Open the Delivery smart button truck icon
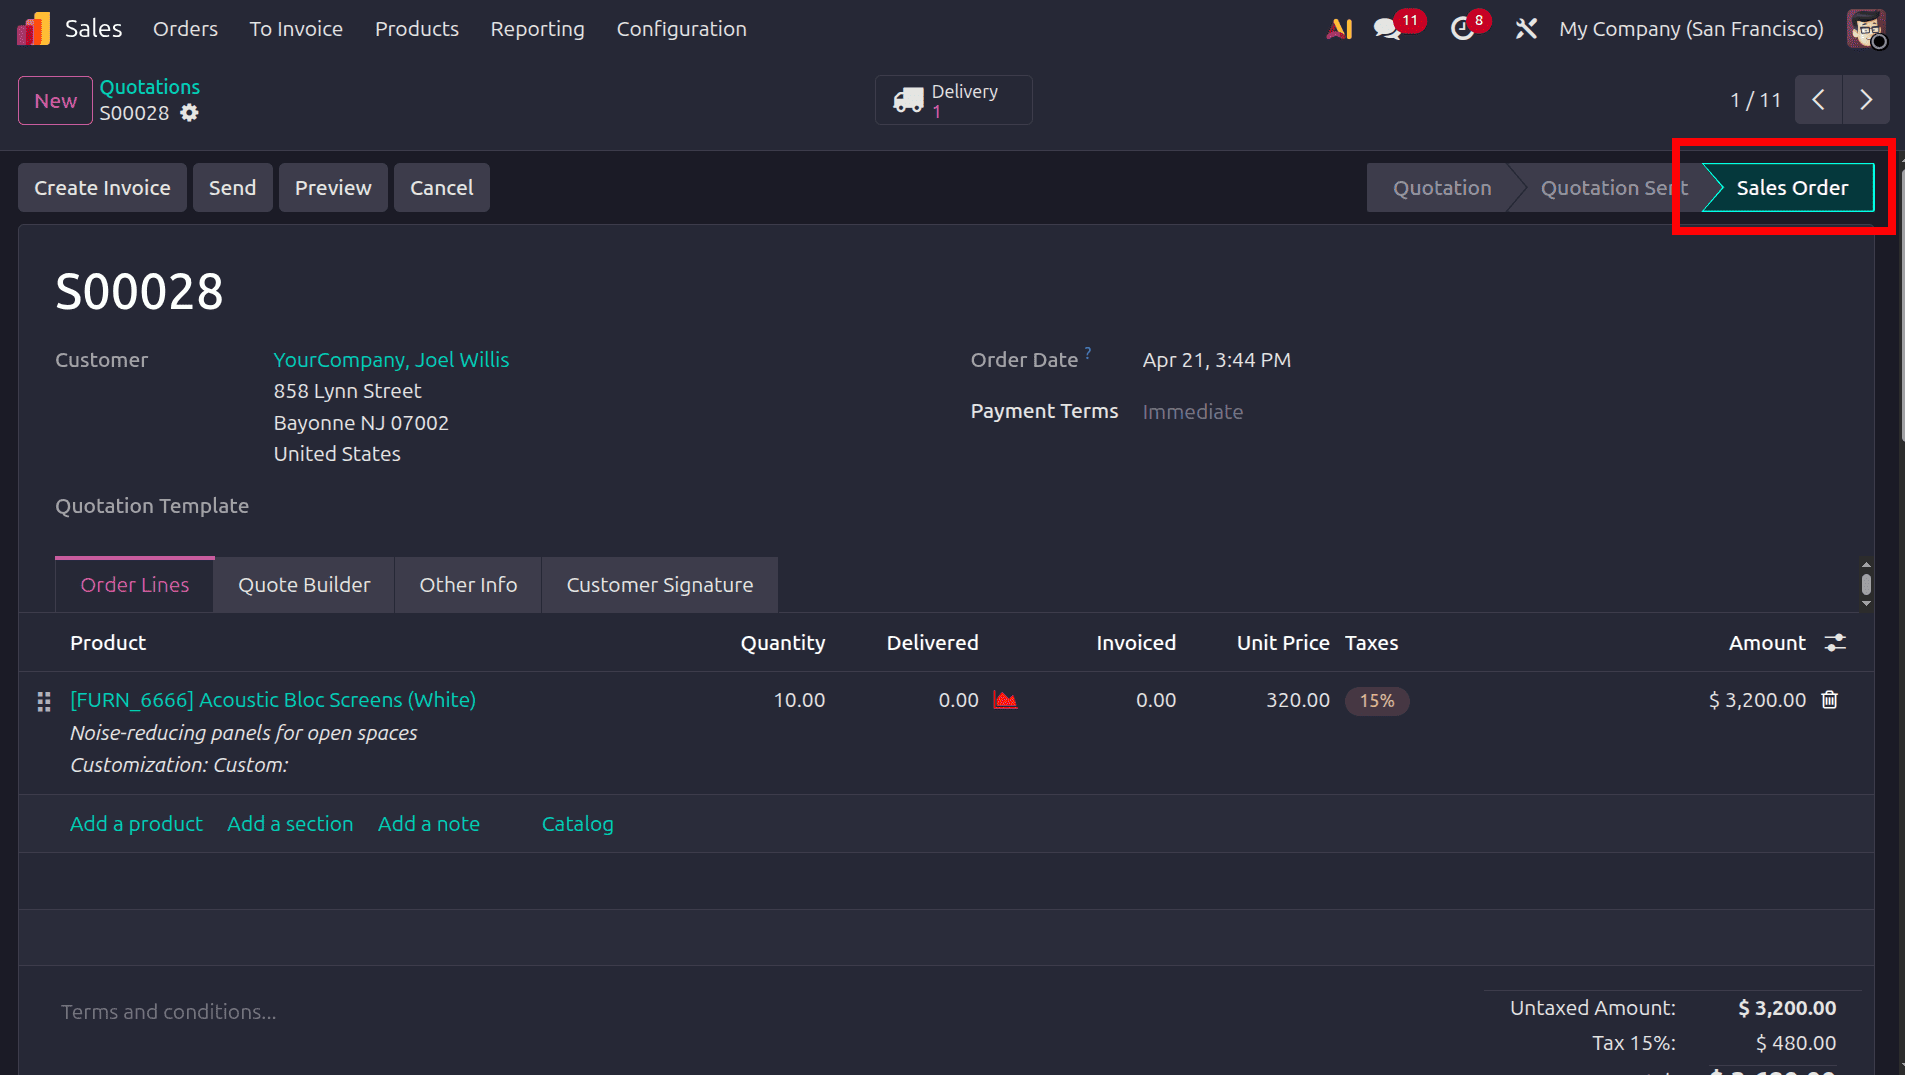 (909, 99)
